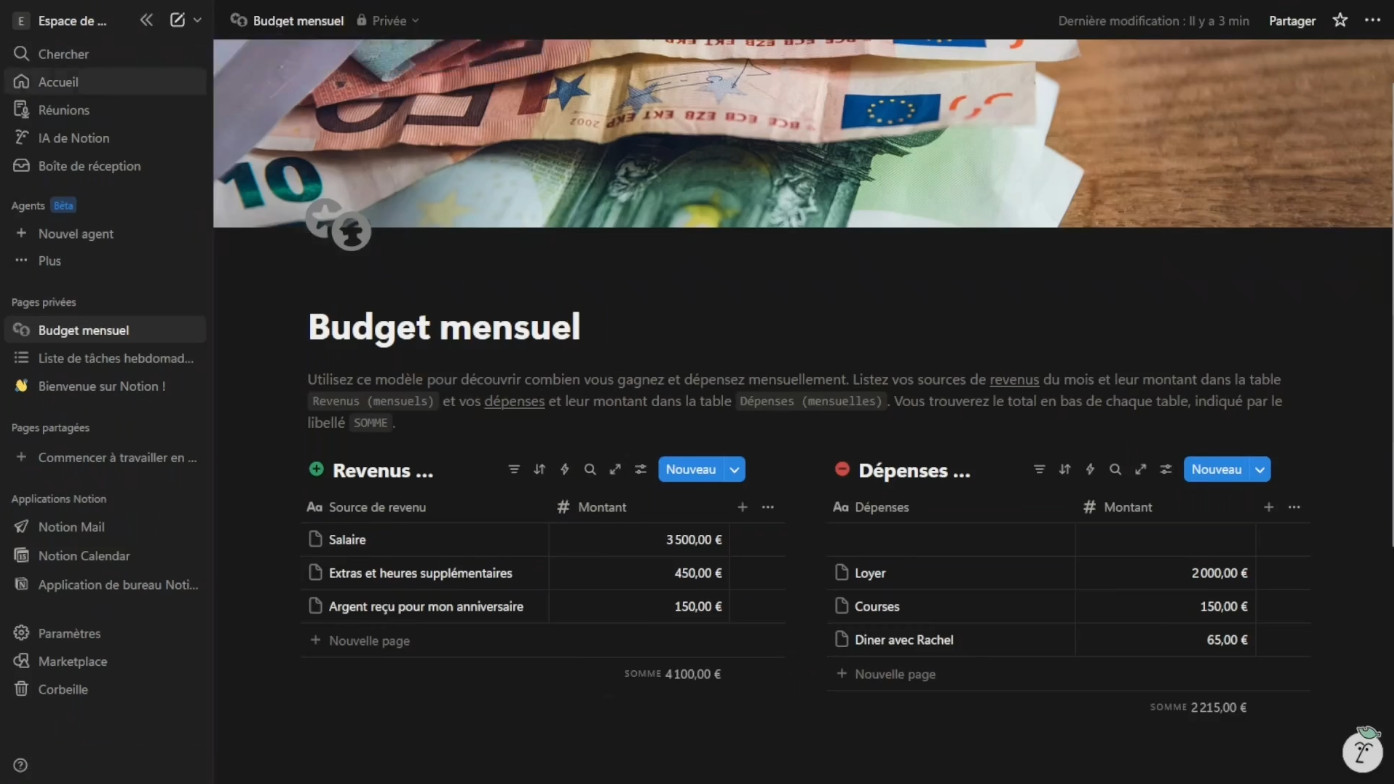Click the new page compose icon

point(177,20)
